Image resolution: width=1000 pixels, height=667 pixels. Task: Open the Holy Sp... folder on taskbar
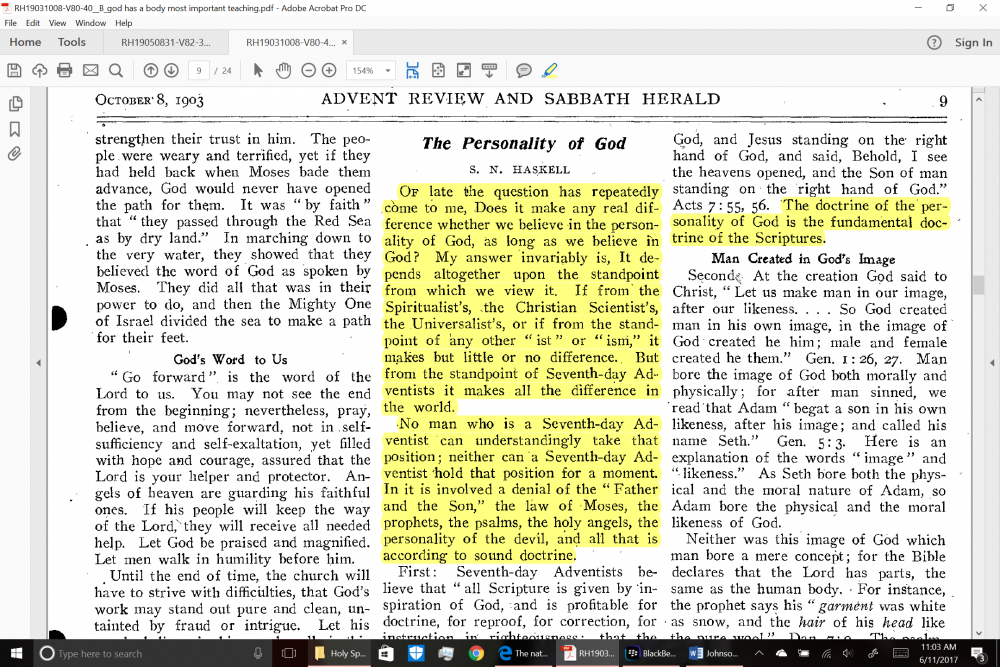[339, 653]
